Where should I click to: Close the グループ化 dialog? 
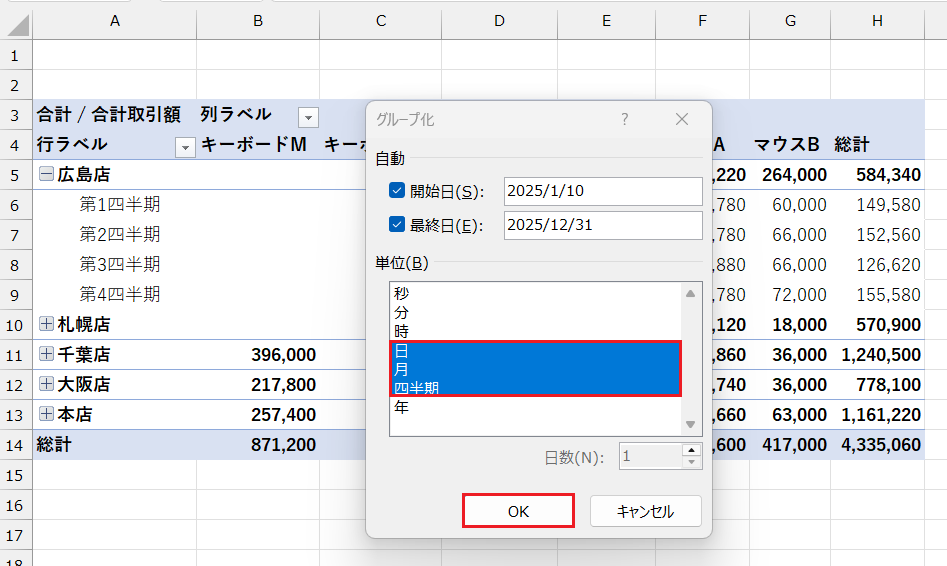click(682, 119)
